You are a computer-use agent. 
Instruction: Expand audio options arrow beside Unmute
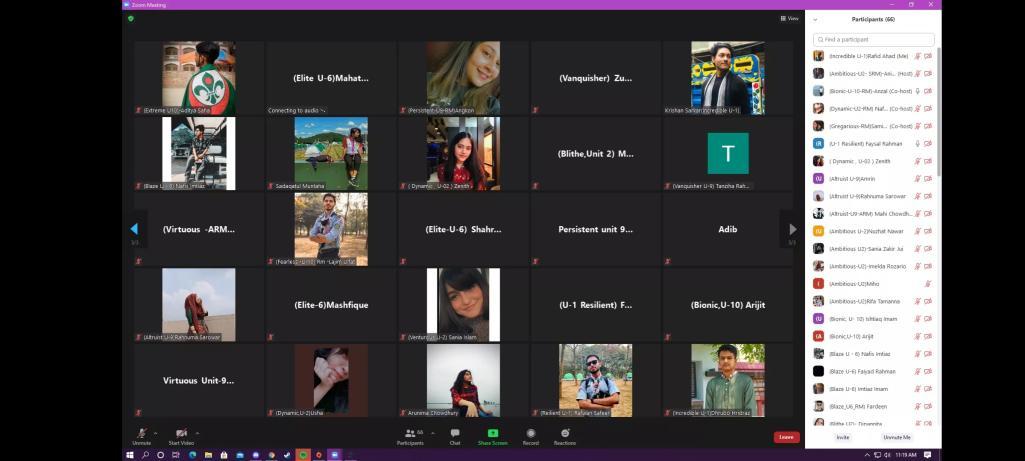(155, 433)
